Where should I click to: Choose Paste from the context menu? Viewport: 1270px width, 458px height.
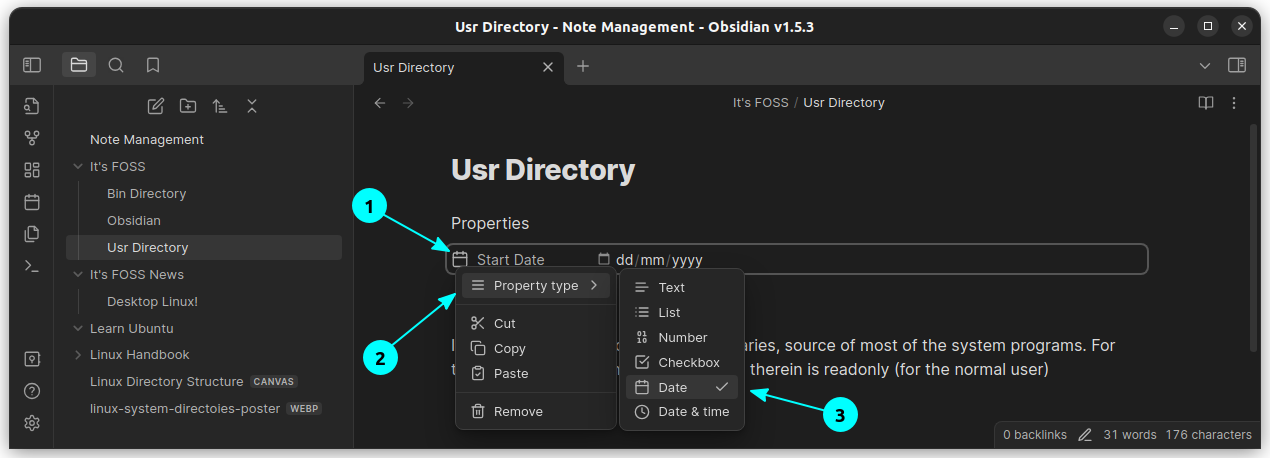536,374
